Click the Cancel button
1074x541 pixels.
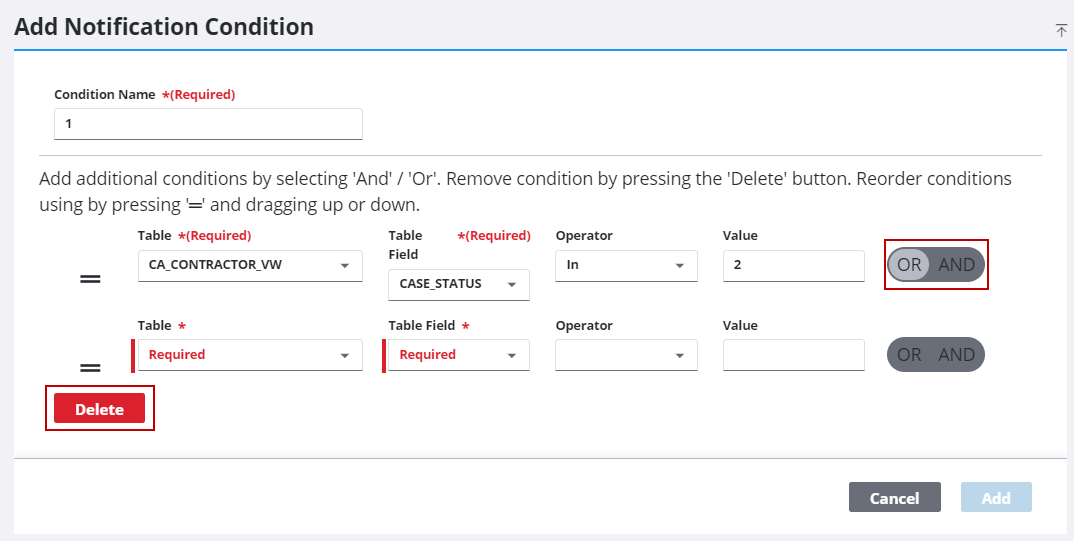pyautogui.click(x=895, y=497)
